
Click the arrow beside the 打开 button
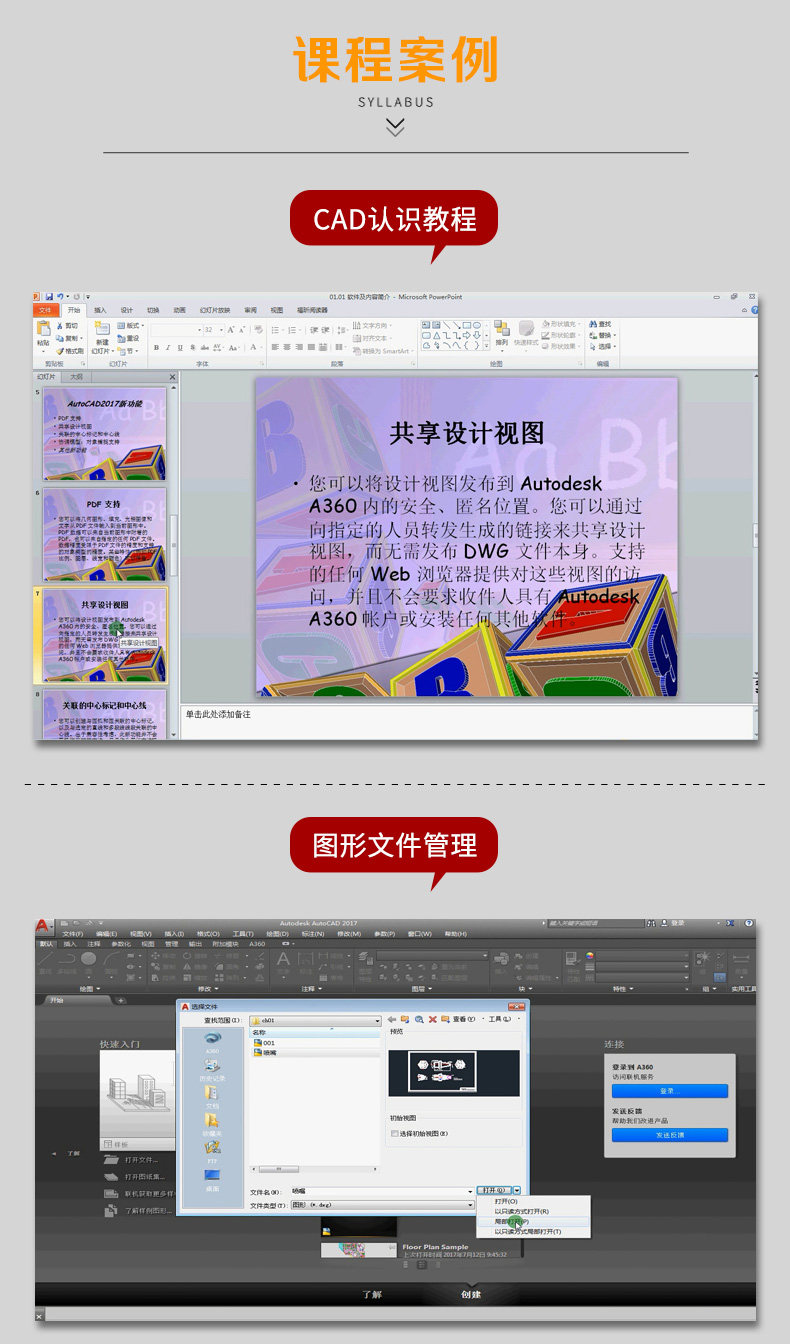pos(517,1191)
